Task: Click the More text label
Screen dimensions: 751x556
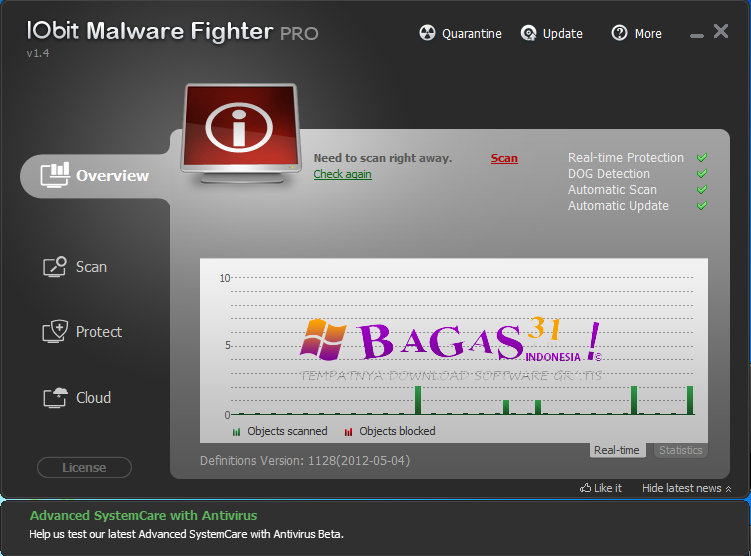Action: click(x=648, y=34)
